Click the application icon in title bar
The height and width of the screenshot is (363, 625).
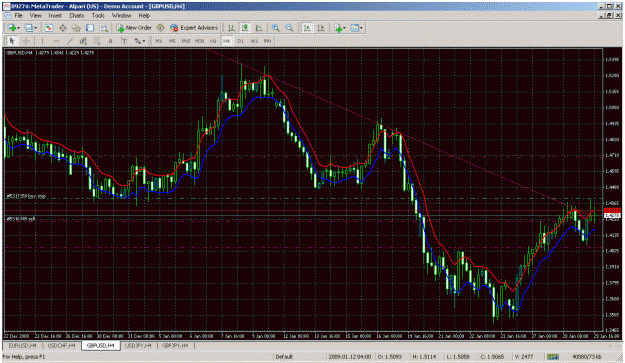coord(7,6)
